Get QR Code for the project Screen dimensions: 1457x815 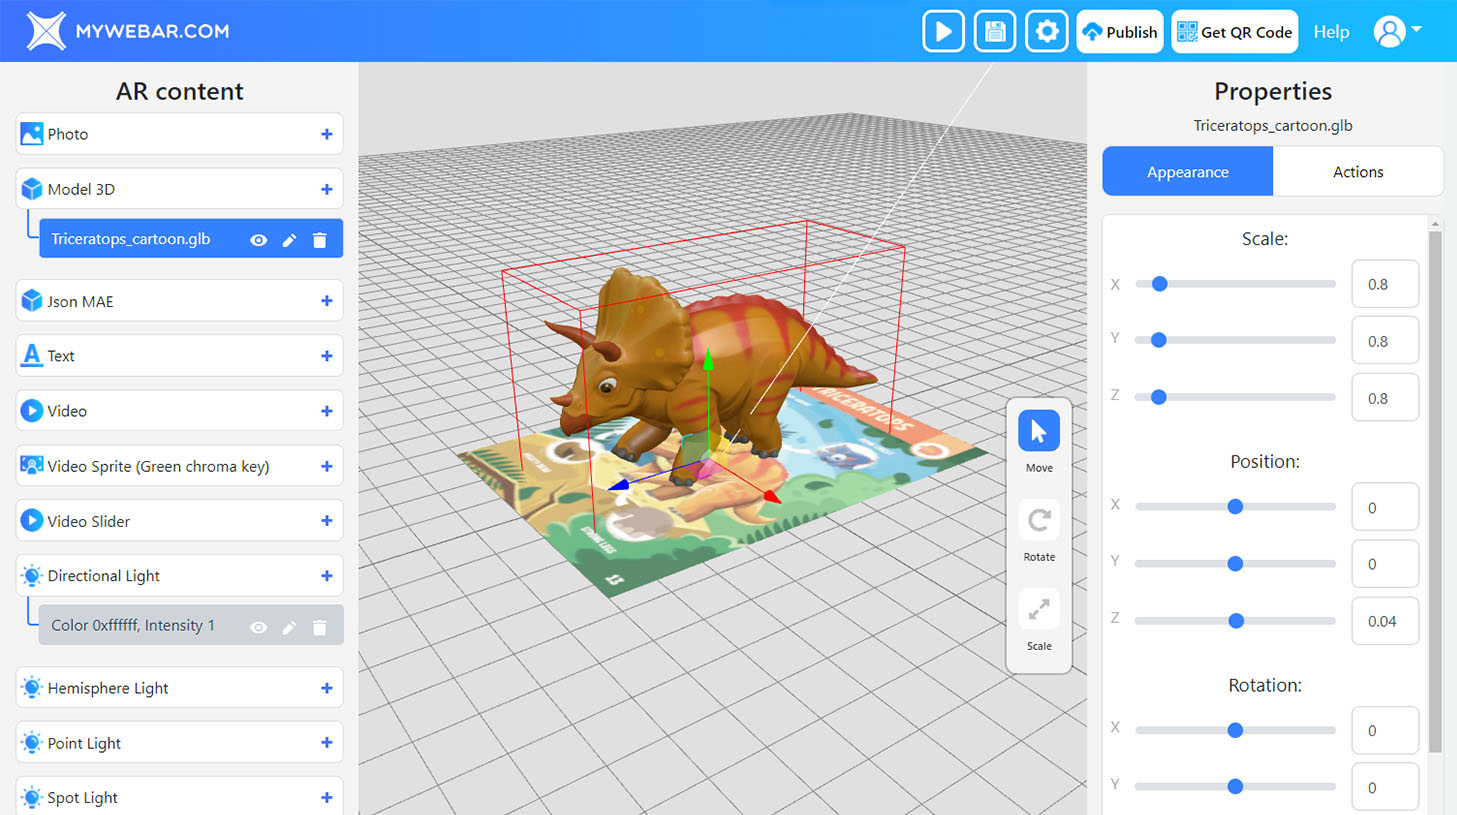(x=1234, y=31)
